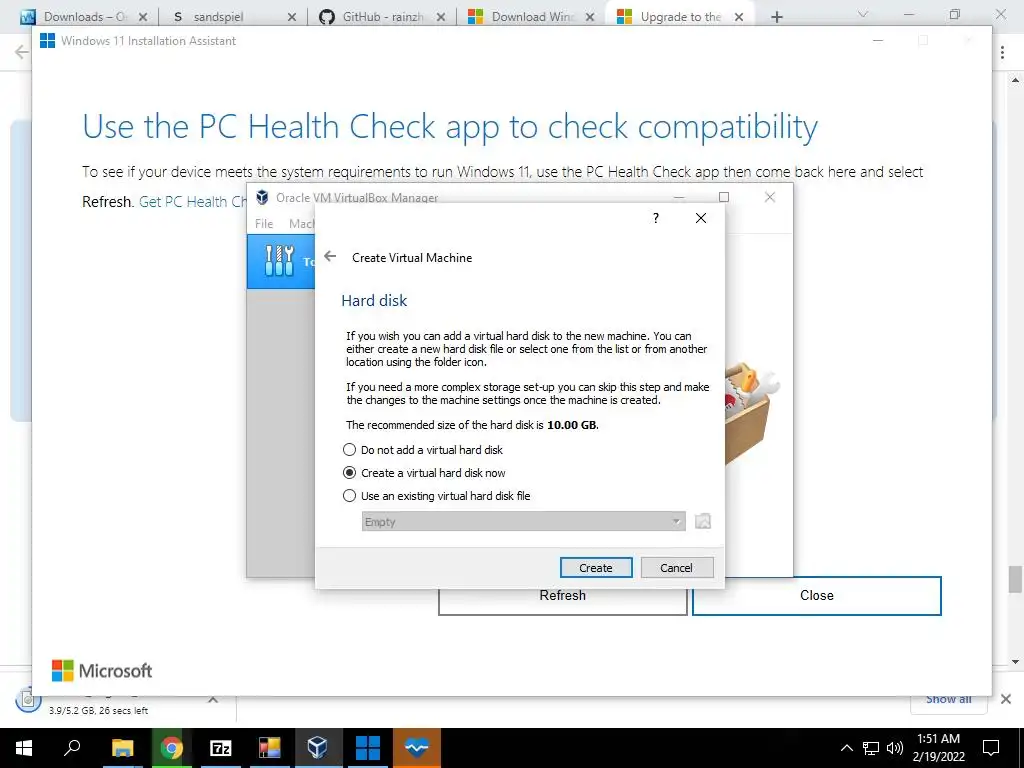Click the downloading file progress icon
Image resolution: width=1024 pixels, height=768 pixels.
click(28, 701)
